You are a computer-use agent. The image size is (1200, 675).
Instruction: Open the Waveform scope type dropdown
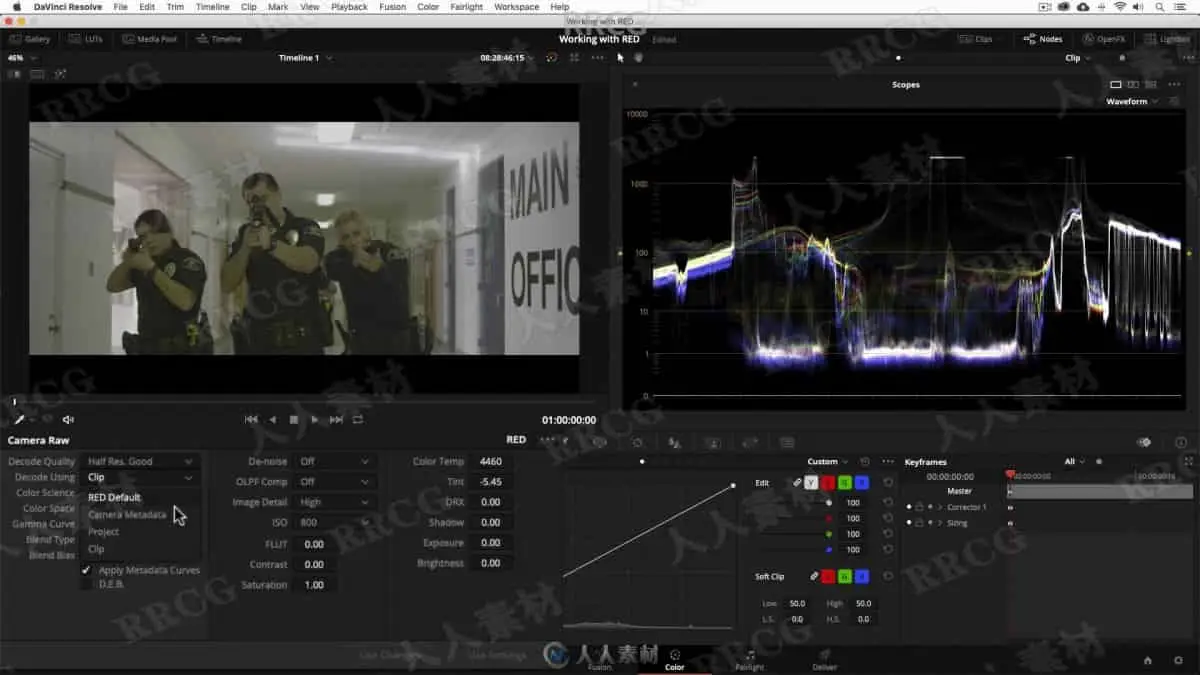(x=1132, y=101)
